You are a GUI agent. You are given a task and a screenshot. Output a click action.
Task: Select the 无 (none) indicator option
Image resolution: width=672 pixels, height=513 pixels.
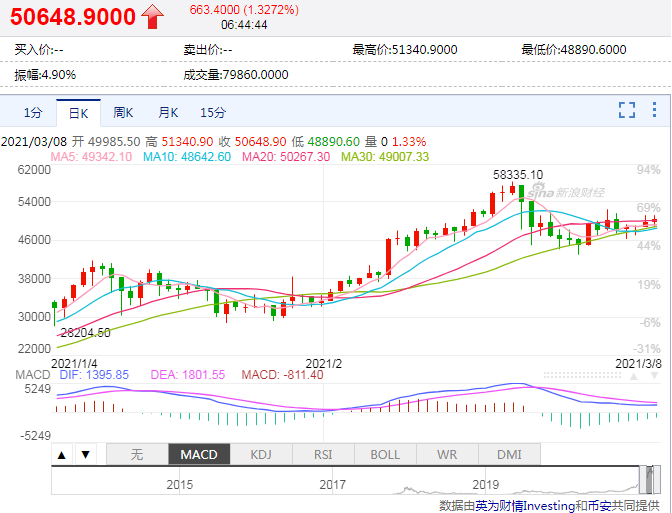tap(137, 454)
